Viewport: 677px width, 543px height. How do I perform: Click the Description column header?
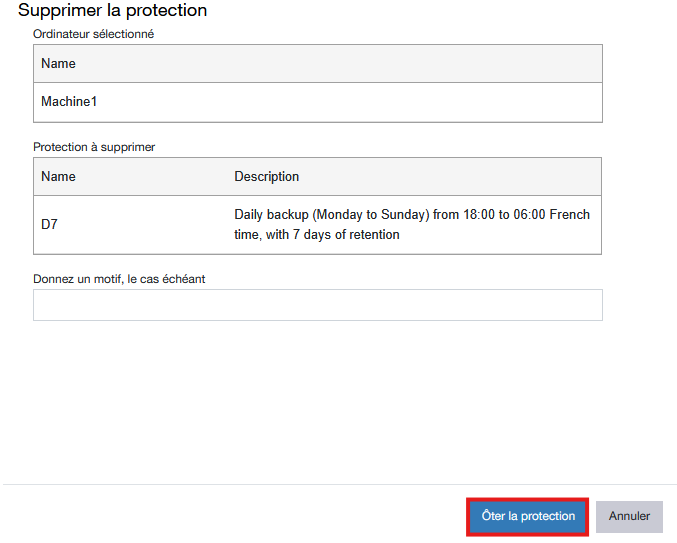(266, 176)
